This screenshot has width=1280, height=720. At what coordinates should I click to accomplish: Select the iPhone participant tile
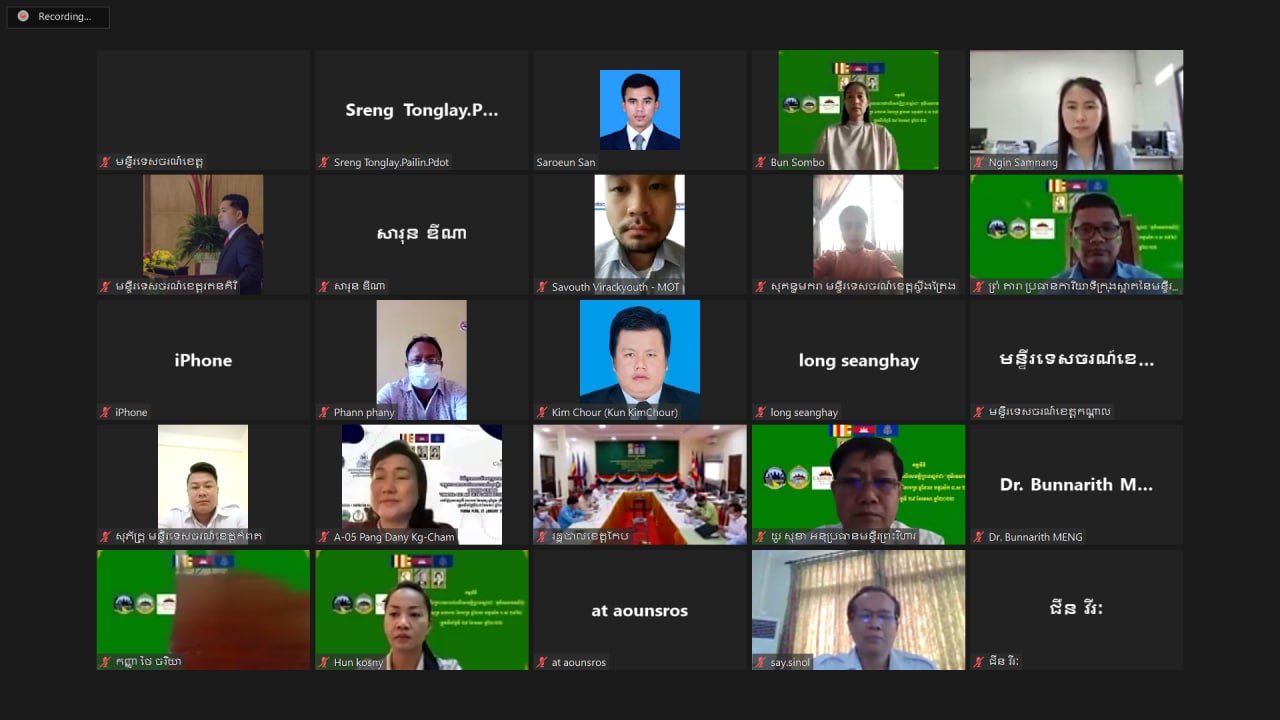click(x=204, y=360)
